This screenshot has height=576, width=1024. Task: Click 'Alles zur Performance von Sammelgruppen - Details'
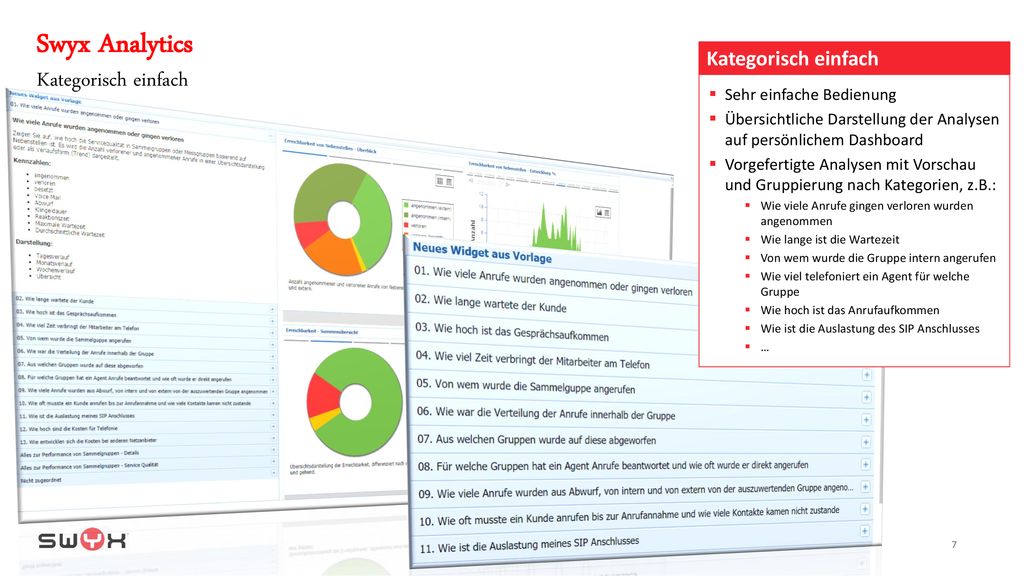point(80,453)
